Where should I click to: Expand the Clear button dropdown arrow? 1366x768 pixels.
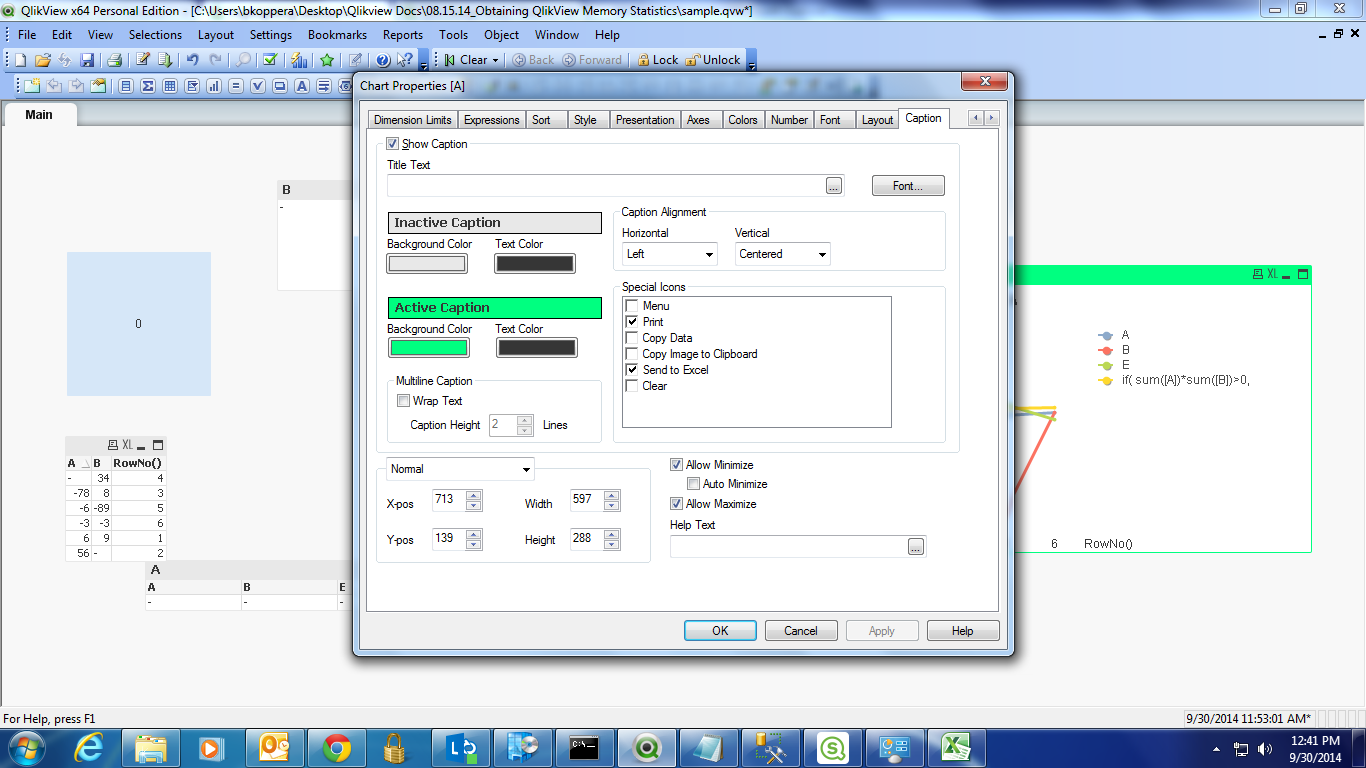[496, 60]
